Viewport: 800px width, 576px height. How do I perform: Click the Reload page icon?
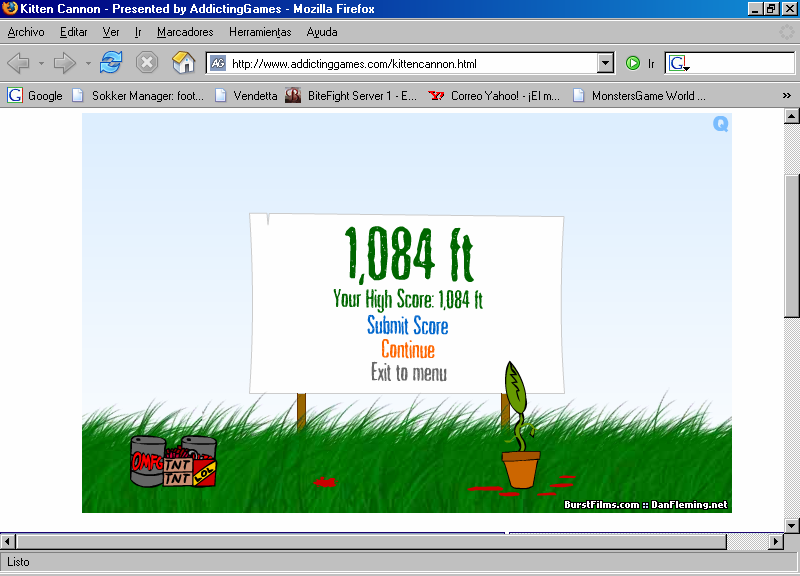coord(110,63)
